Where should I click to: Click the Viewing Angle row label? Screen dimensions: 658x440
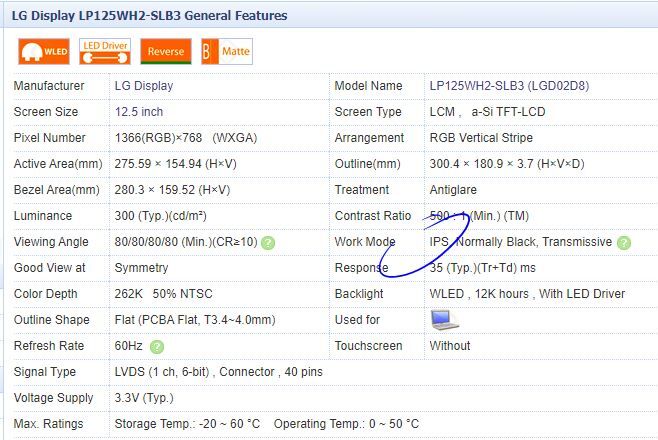pyautogui.click(x=51, y=242)
